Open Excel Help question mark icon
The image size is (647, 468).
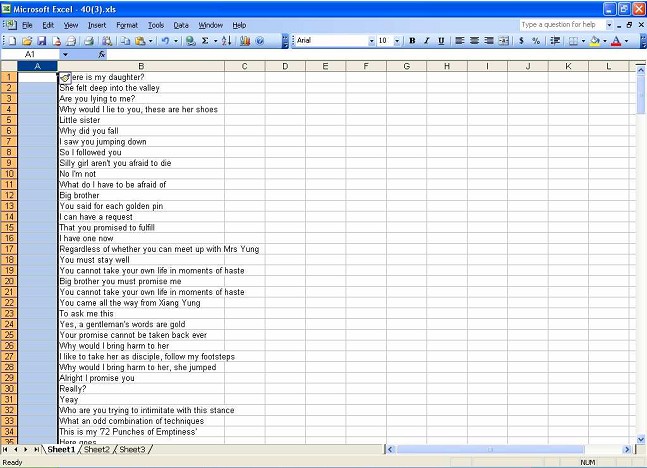coord(260,40)
